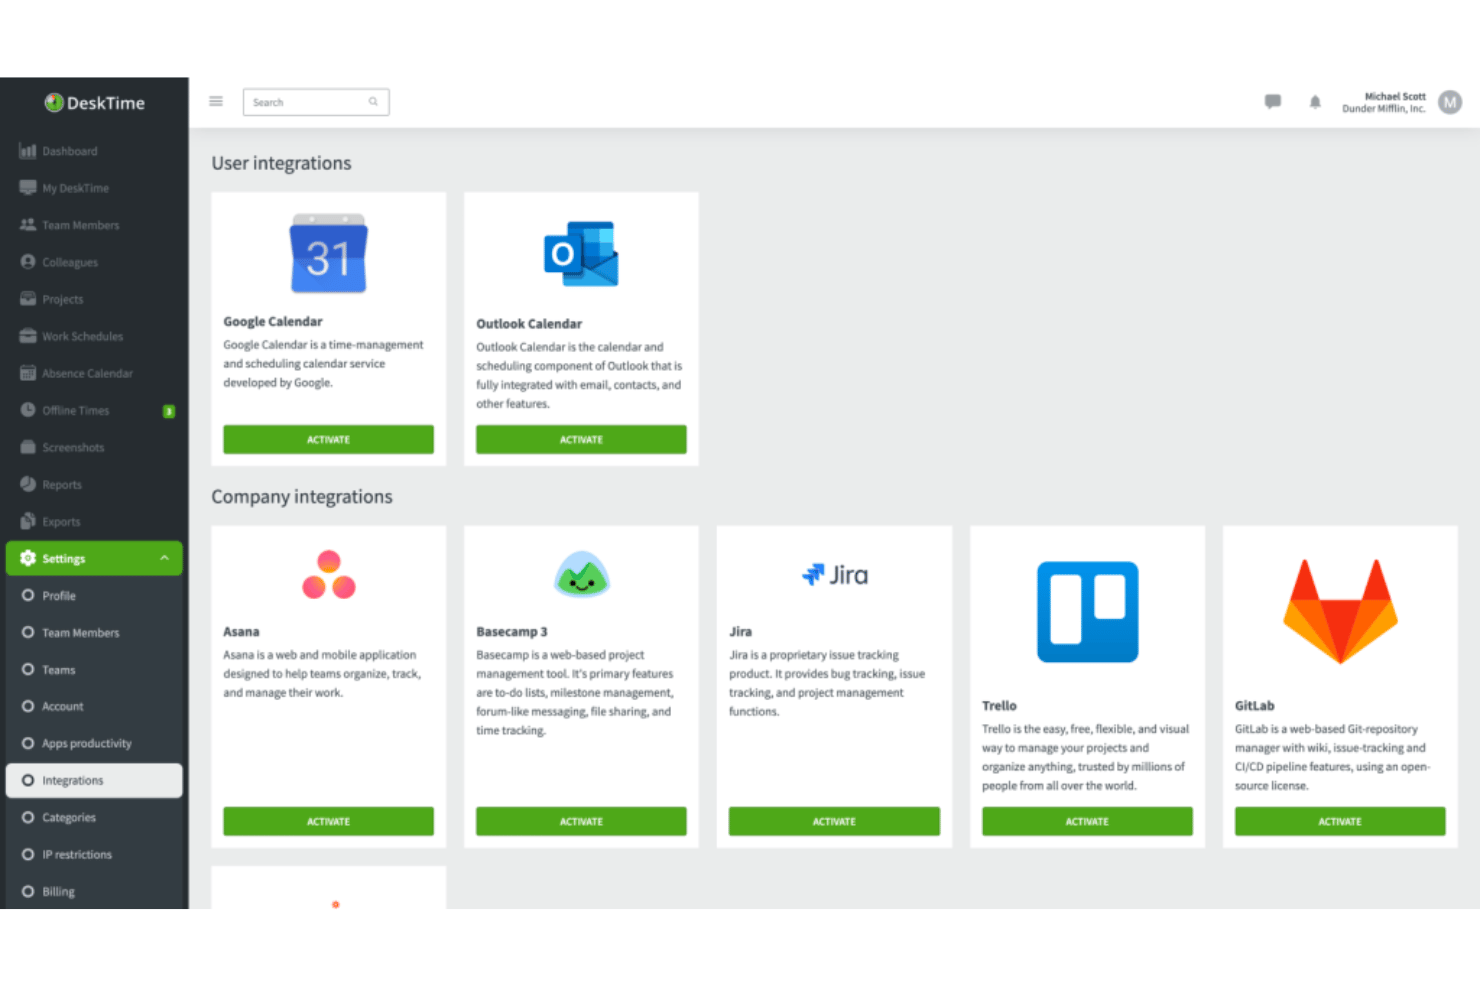The height and width of the screenshot is (987, 1480).
Task: Click the Colleagues person icon
Action: (28, 262)
